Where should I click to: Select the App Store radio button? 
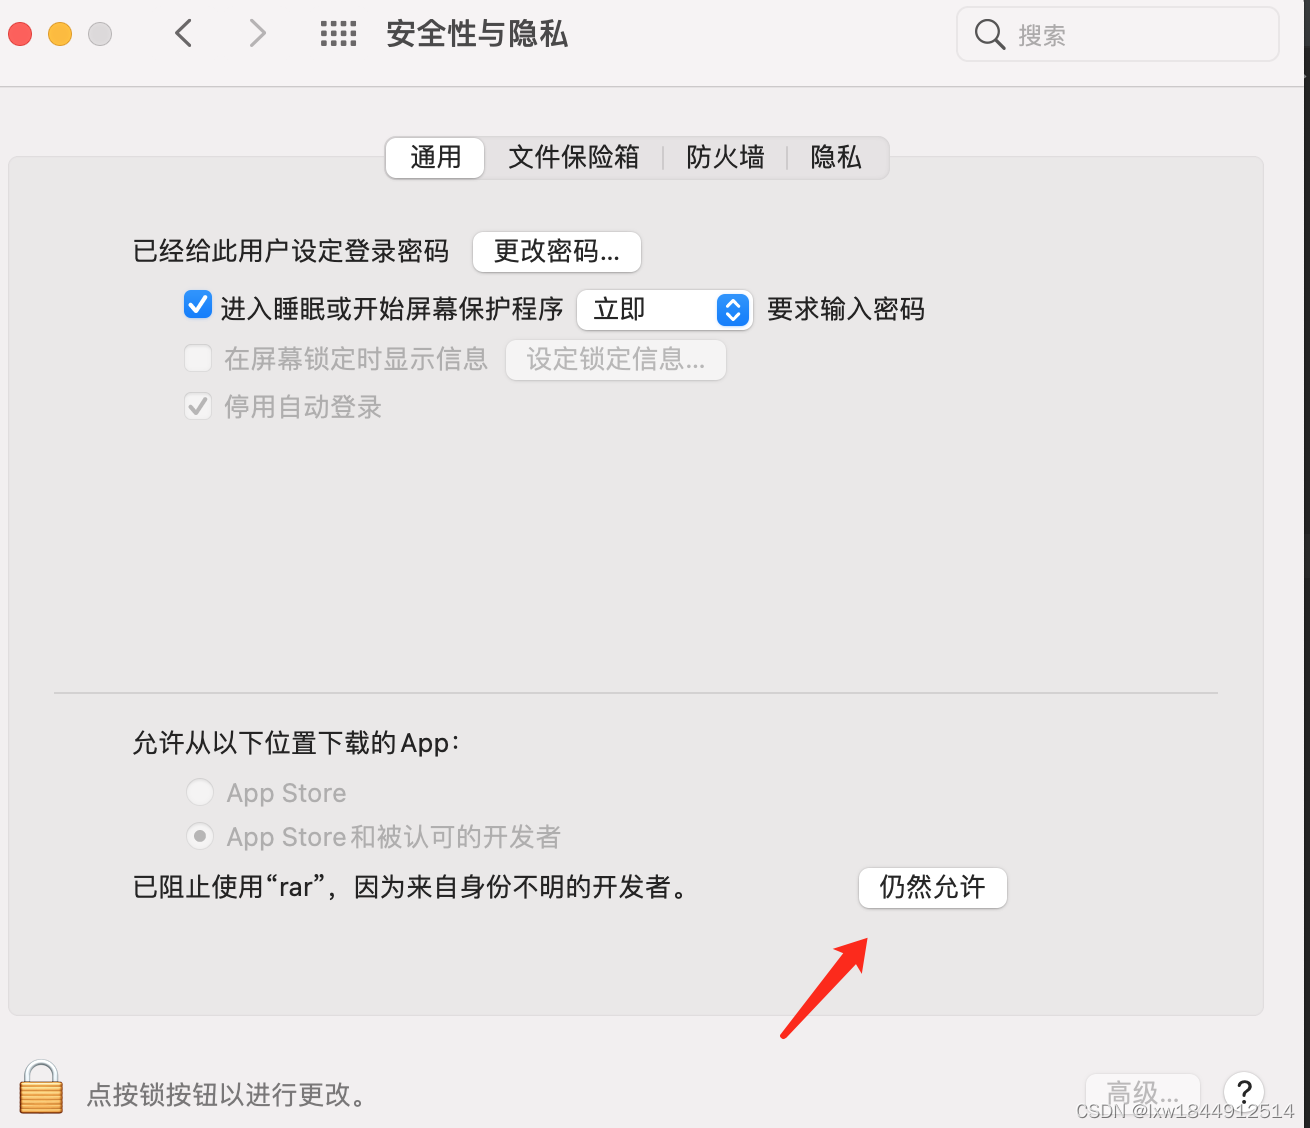pyautogui.click(x=200, y=792)
